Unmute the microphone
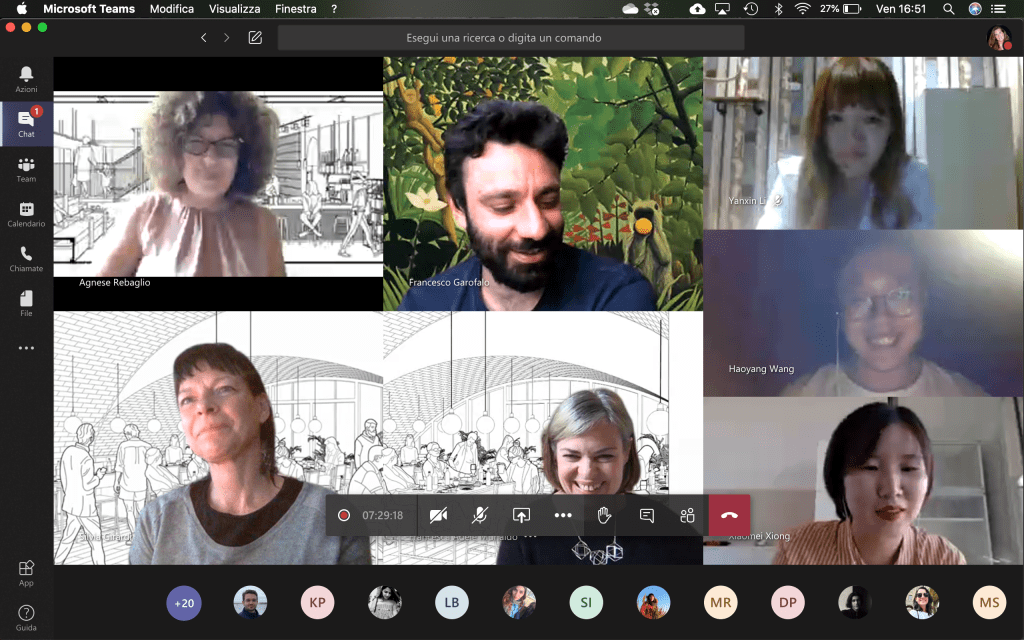The image size is (1024, 640). click(480, 515)
